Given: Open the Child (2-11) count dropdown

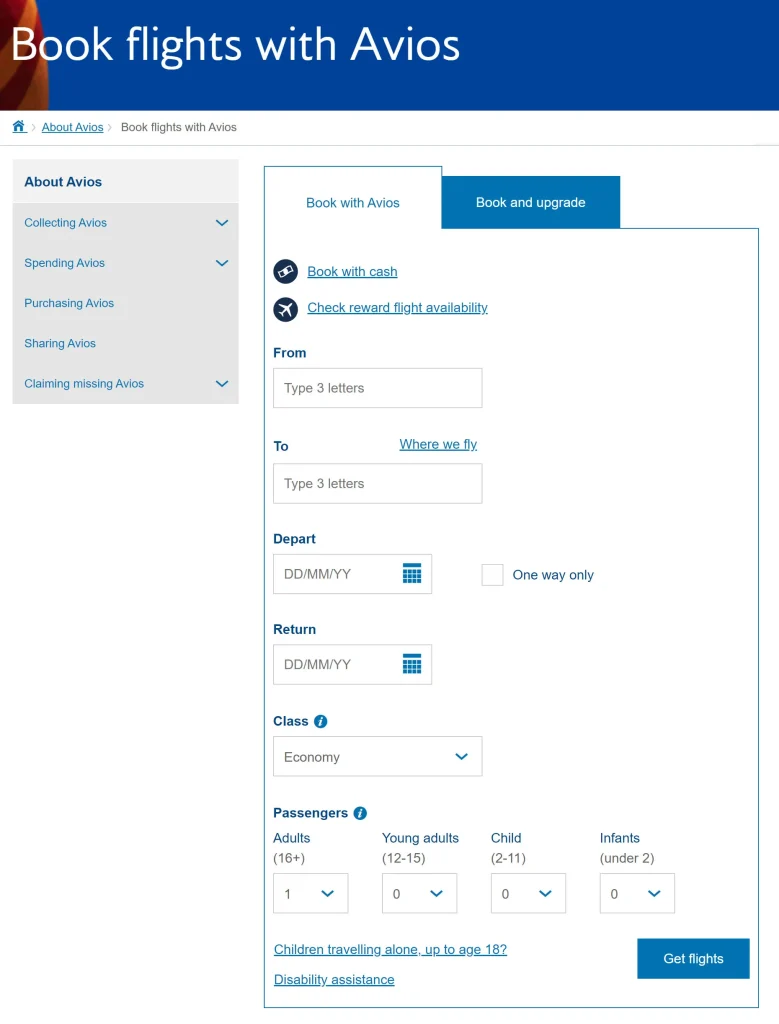Looking at the screenshot, I should pyautogui.click(x=528, y=893).
